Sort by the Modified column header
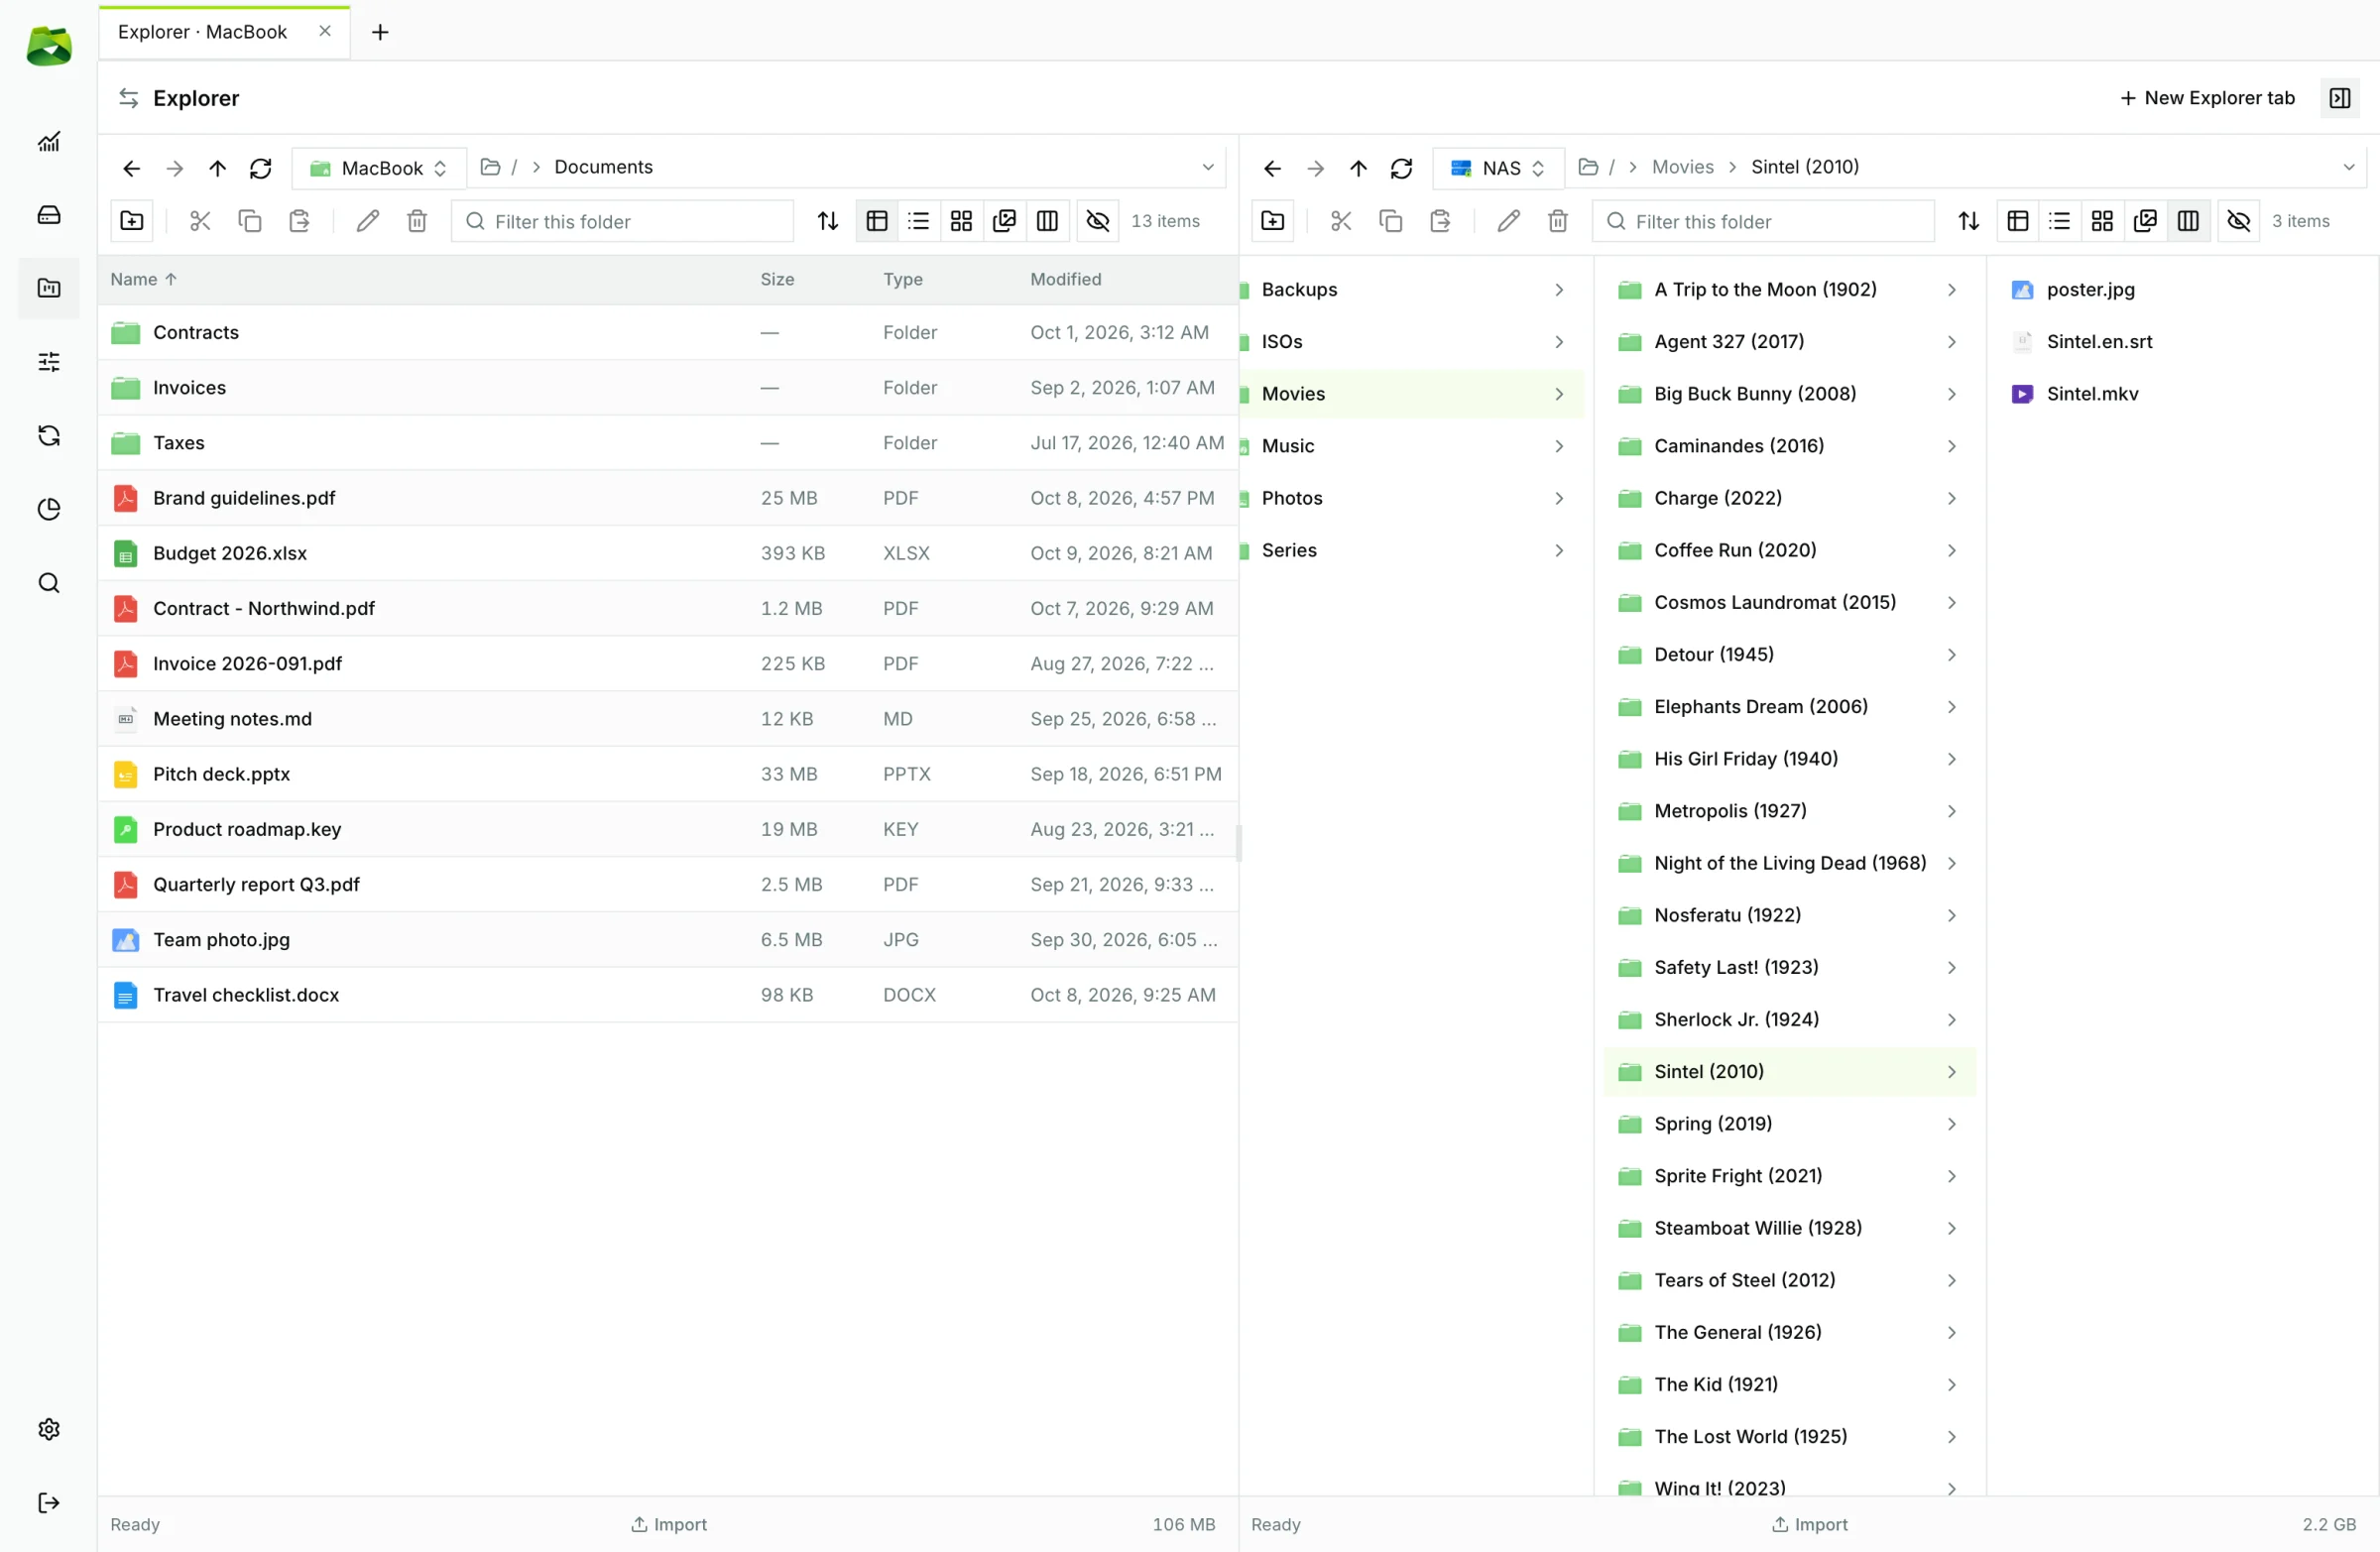The image size is (2380, 1552). point(1066,279)
